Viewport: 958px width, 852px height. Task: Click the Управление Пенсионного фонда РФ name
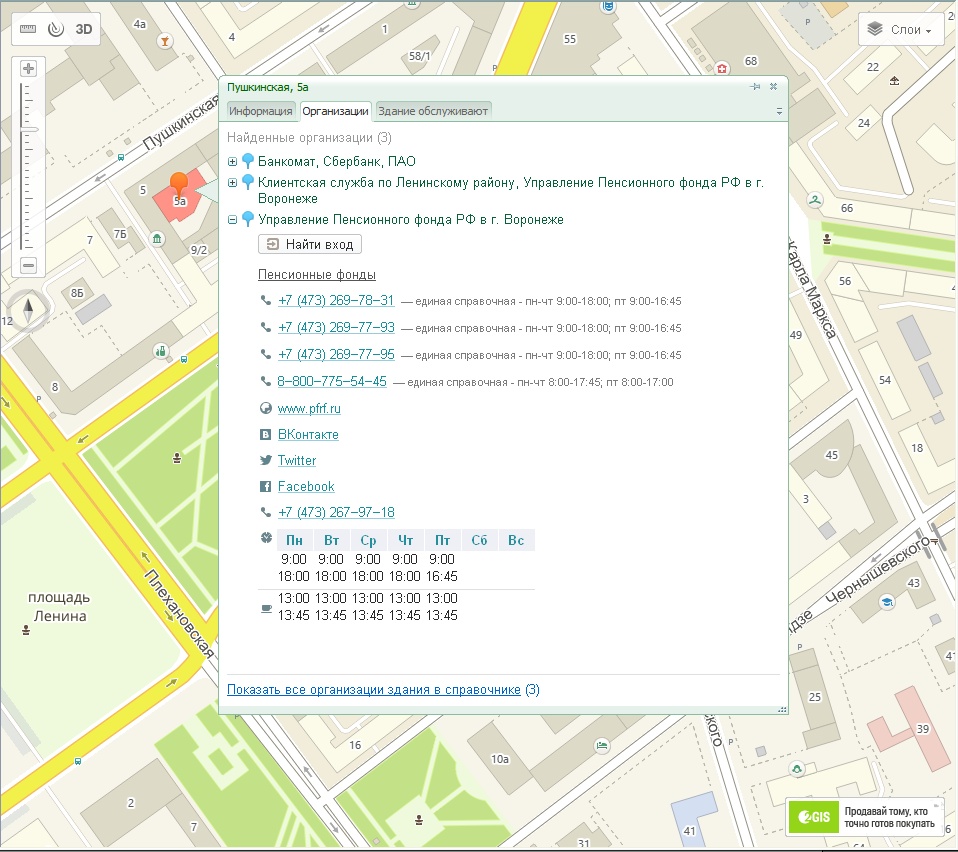click(411, 220)
